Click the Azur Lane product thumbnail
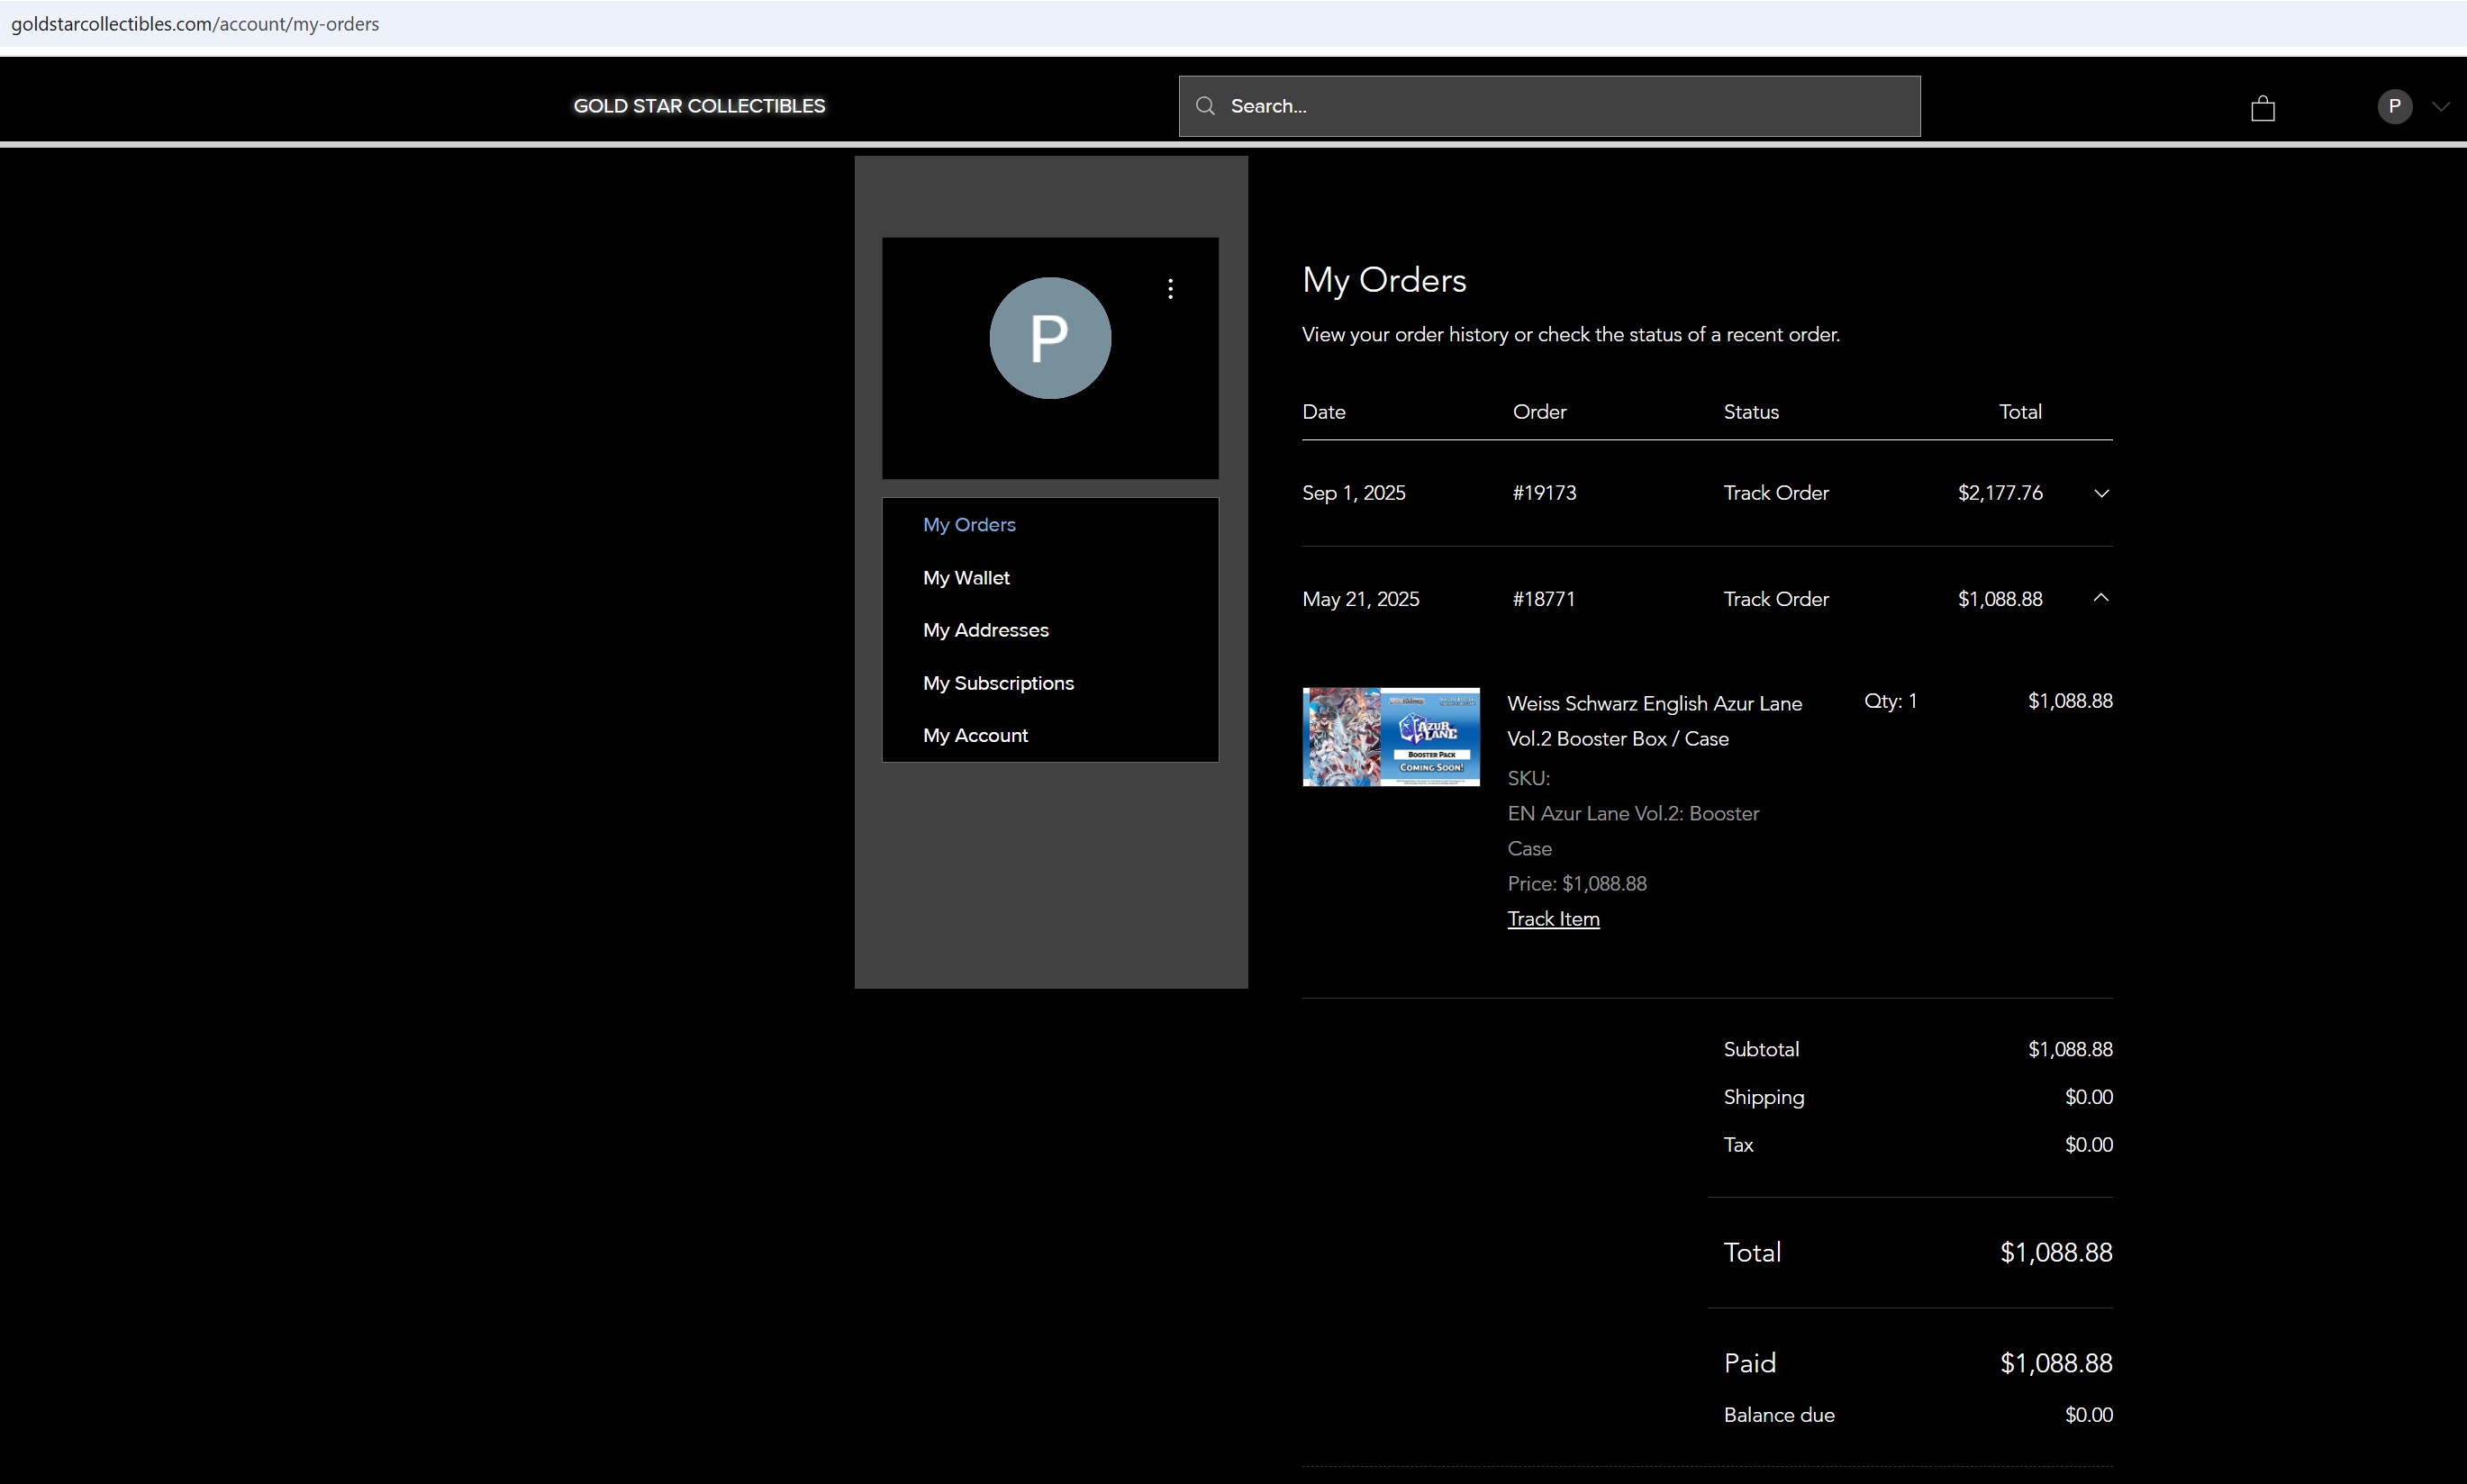 tap(1390, 737)
